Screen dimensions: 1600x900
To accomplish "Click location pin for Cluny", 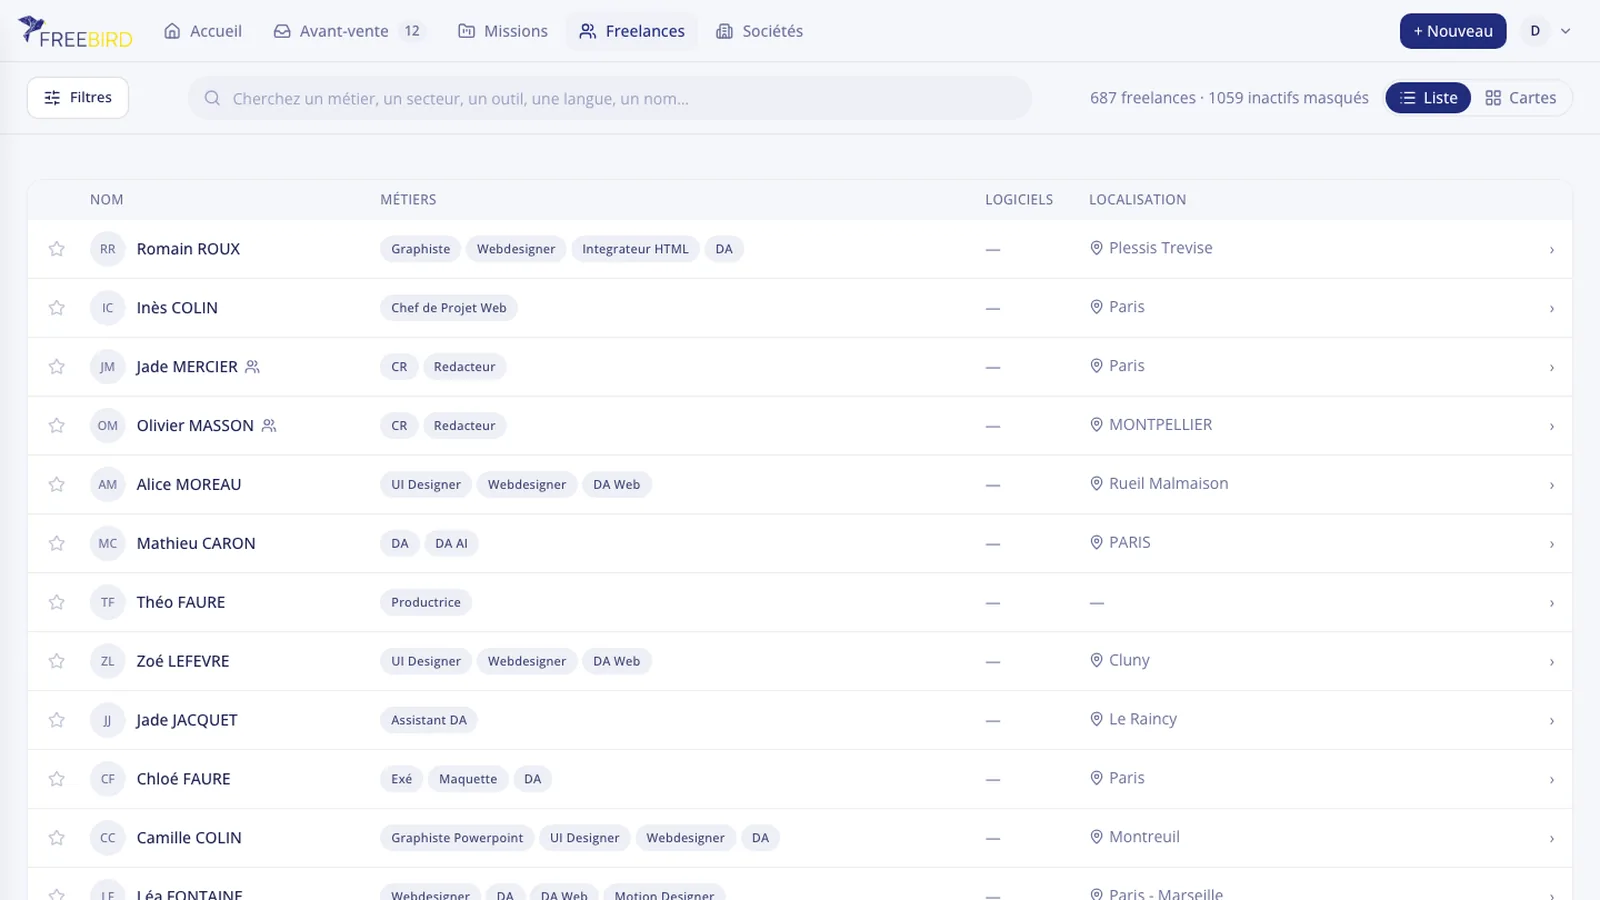I will pyautogui.click(x=1096, y=661).
